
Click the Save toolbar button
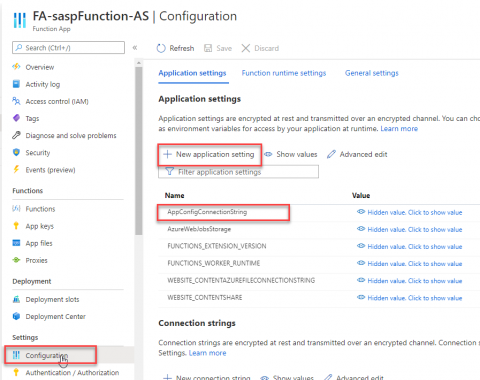[218, 48]
